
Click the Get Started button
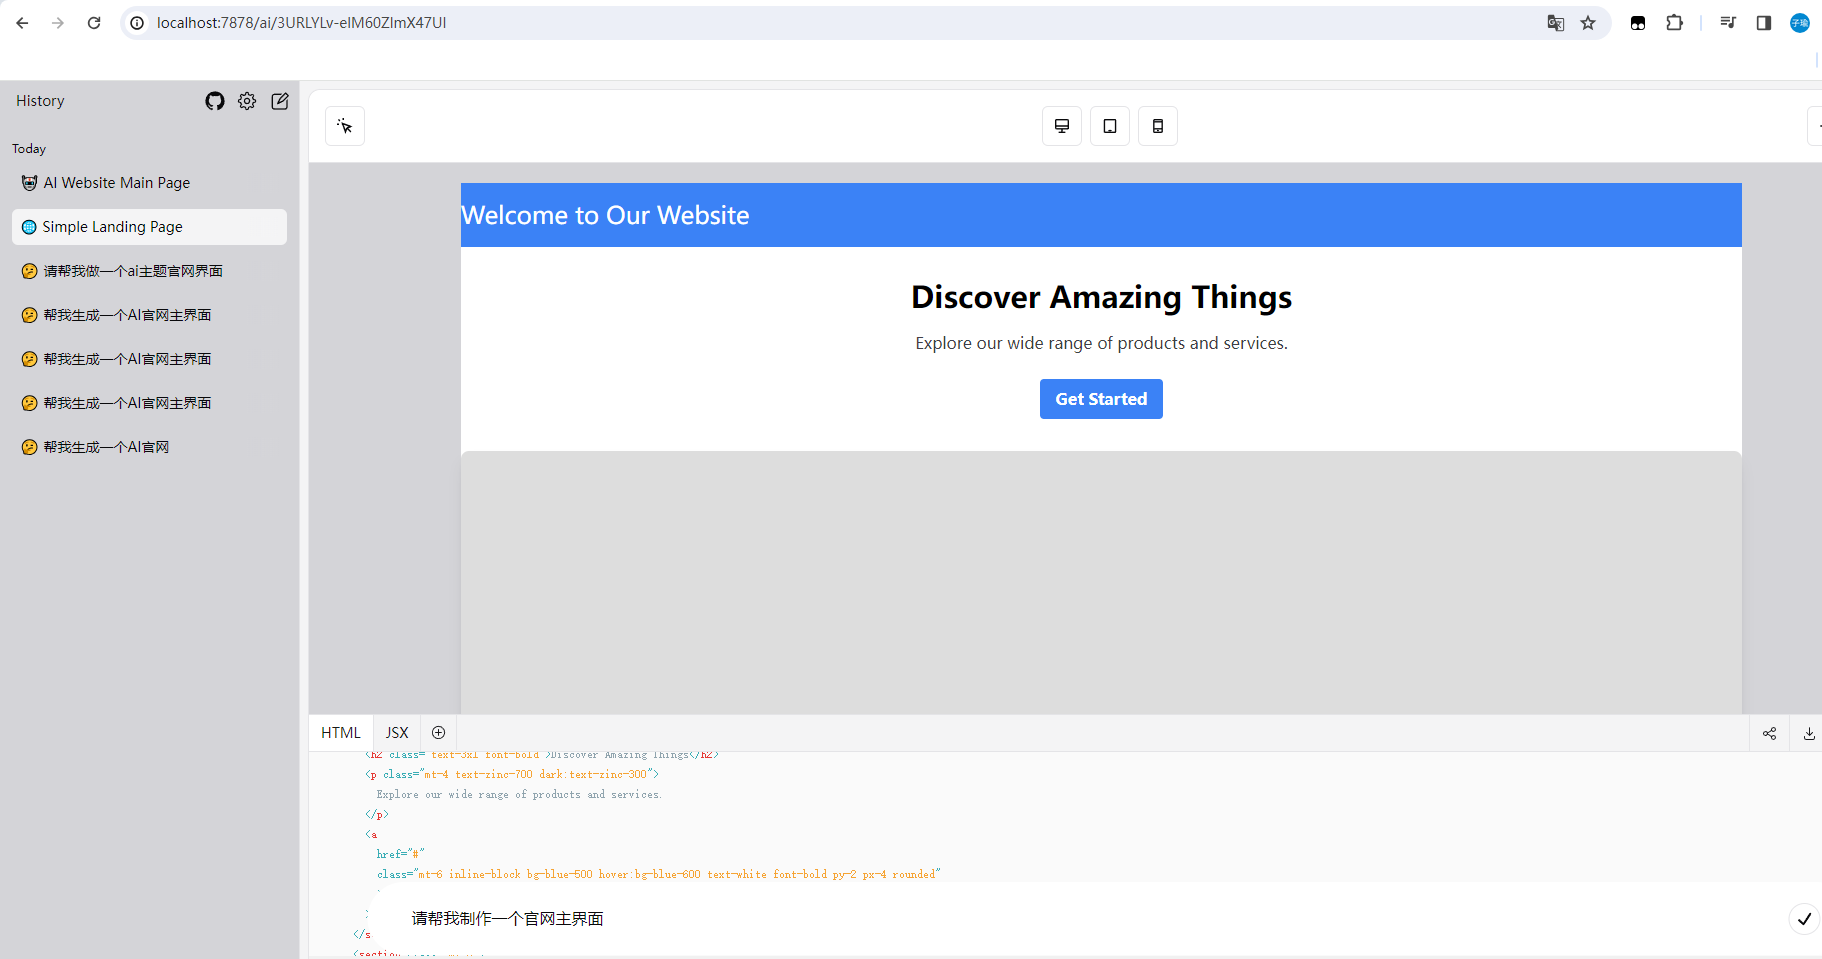[x=1101, y=399]
